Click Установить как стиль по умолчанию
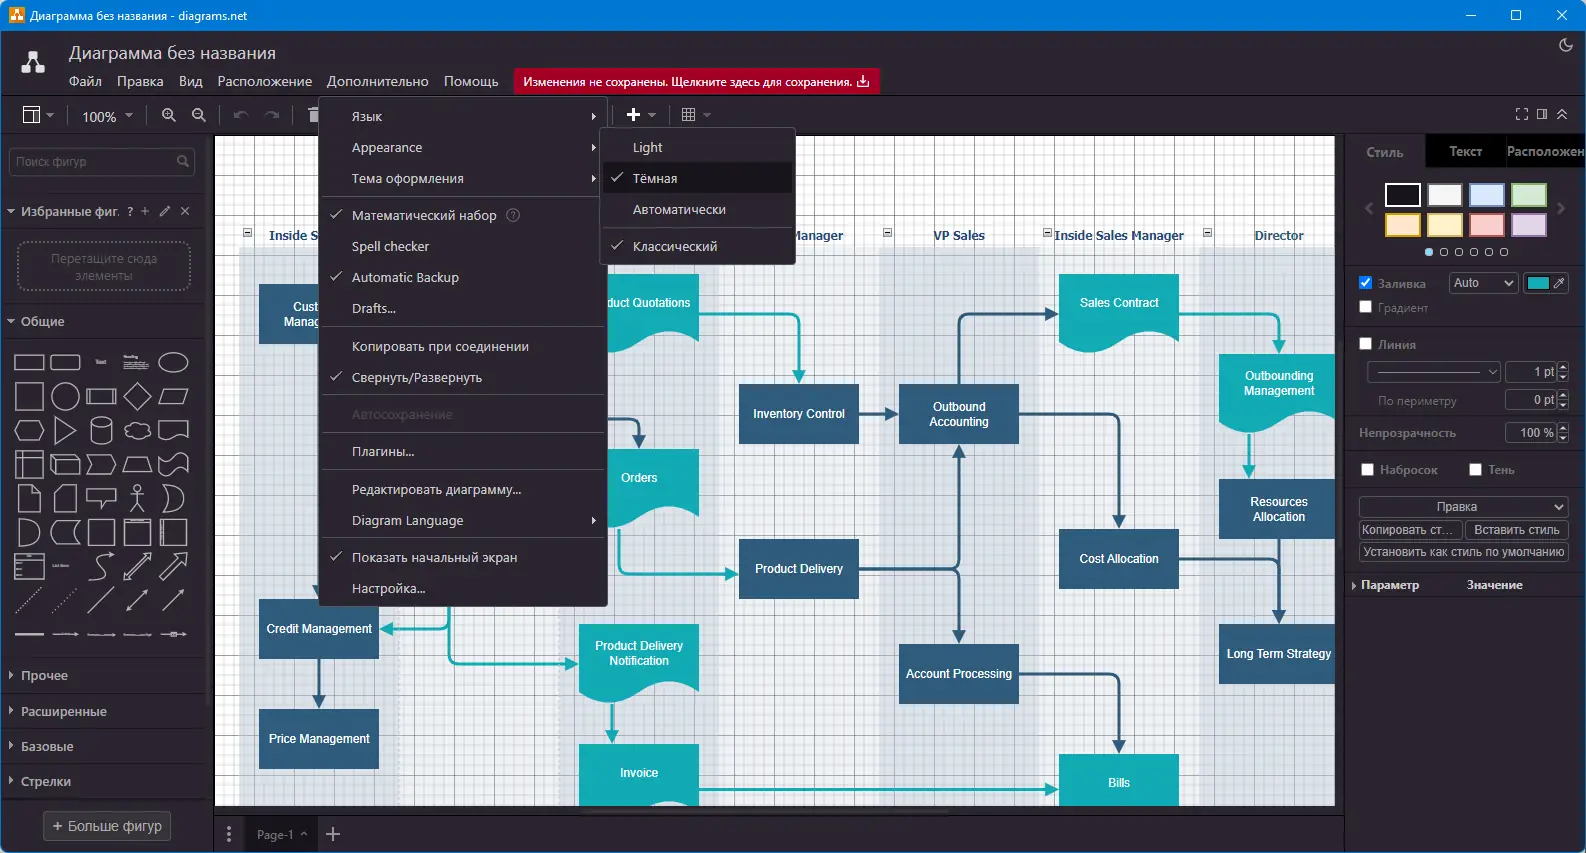This screenshot has height=853, width=1586. (x=1464, y=552)
